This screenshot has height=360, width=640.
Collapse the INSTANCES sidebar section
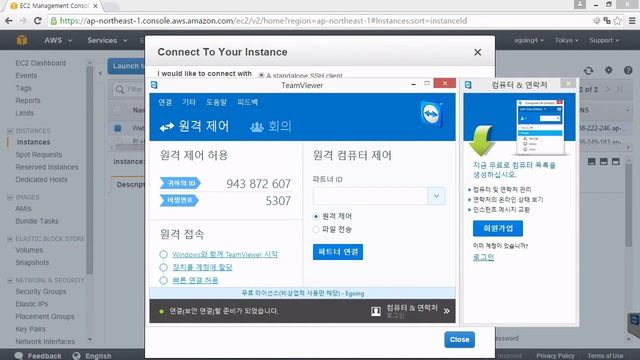point(10,131)
